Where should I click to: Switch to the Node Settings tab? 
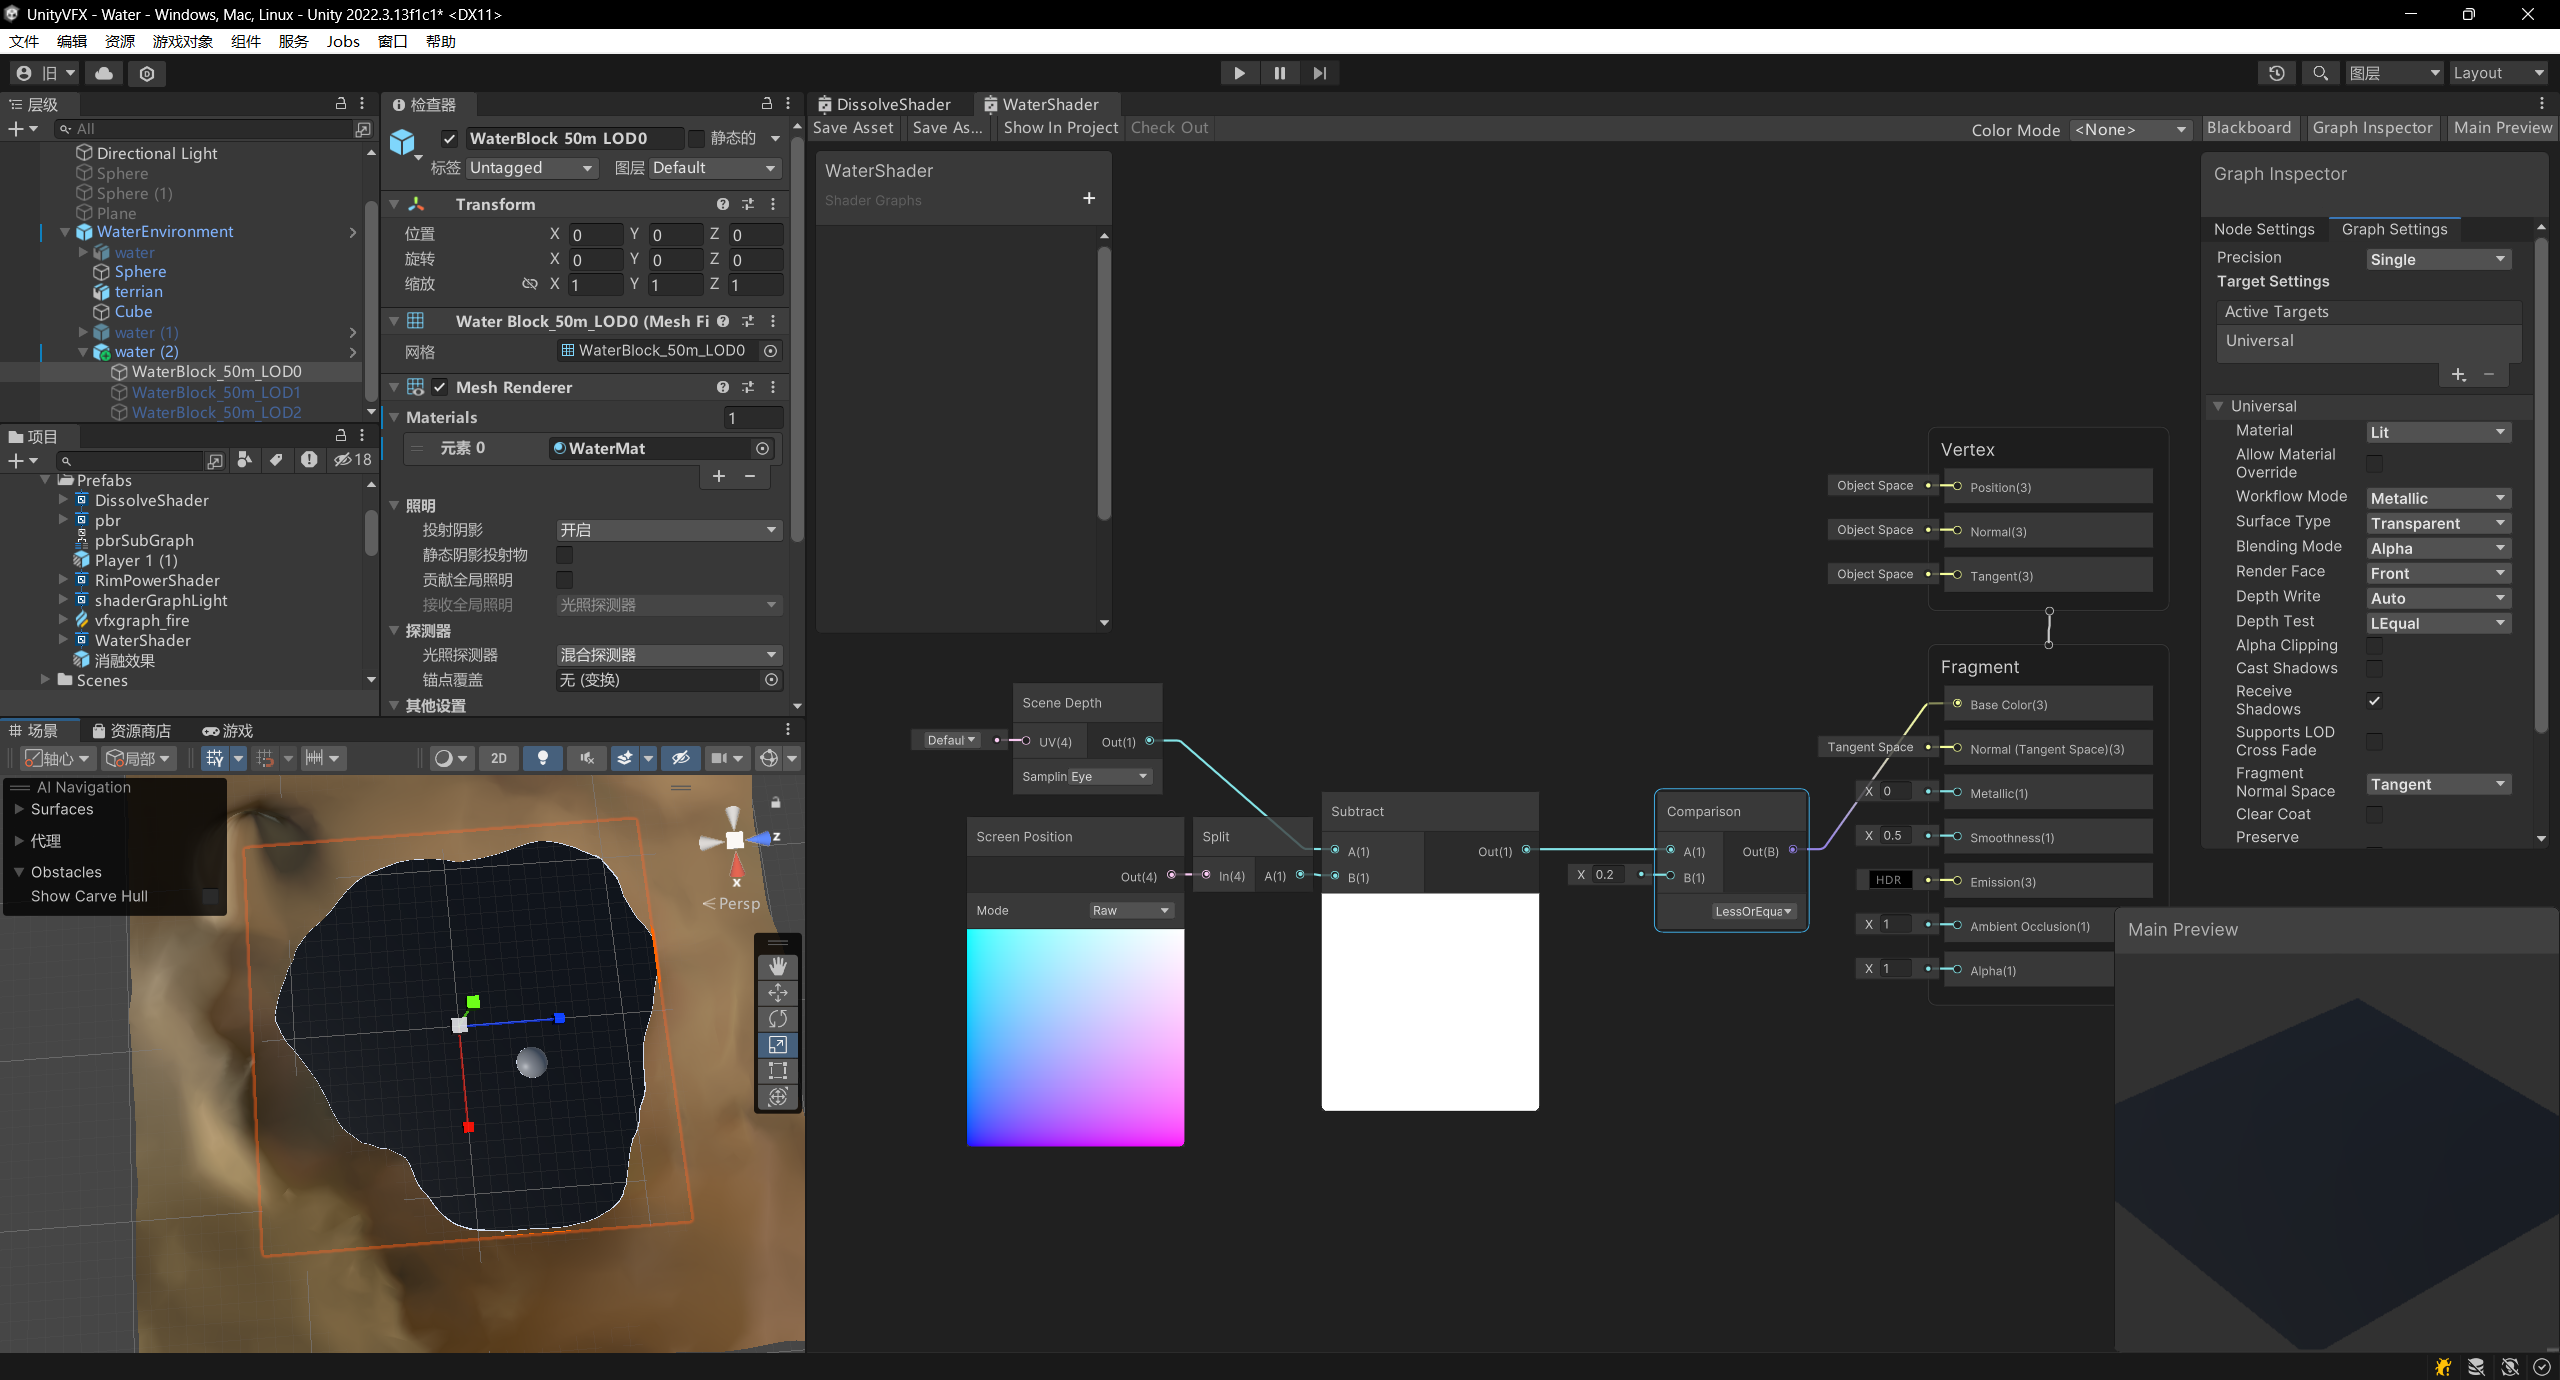pyautogui.click(x=2264, y=229)
